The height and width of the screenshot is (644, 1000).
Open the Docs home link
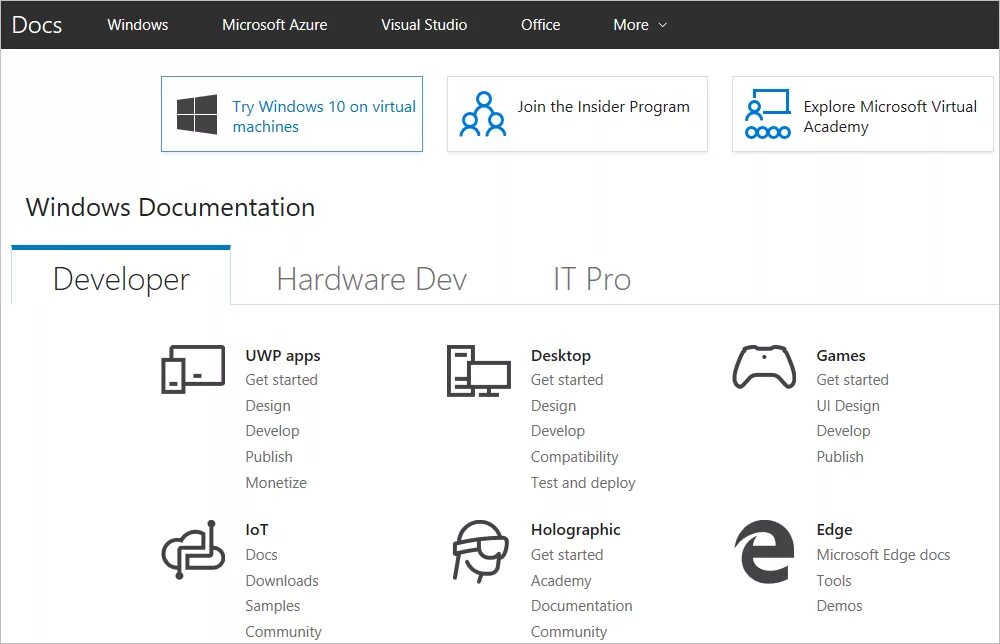pyautogui.click(x=37, y=25)
